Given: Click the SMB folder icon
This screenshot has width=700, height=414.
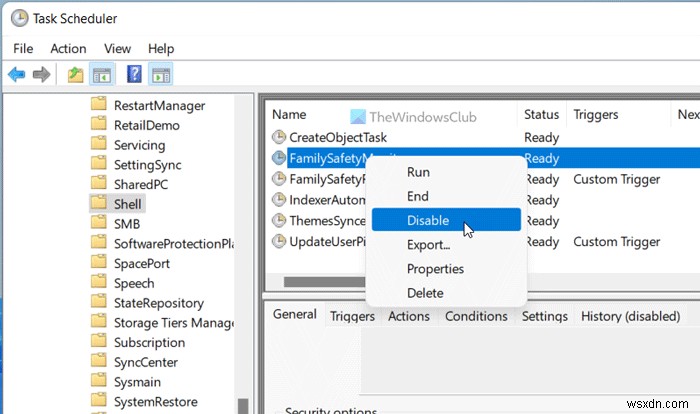Looking at the screenshot, I should [x=99, y=222].
